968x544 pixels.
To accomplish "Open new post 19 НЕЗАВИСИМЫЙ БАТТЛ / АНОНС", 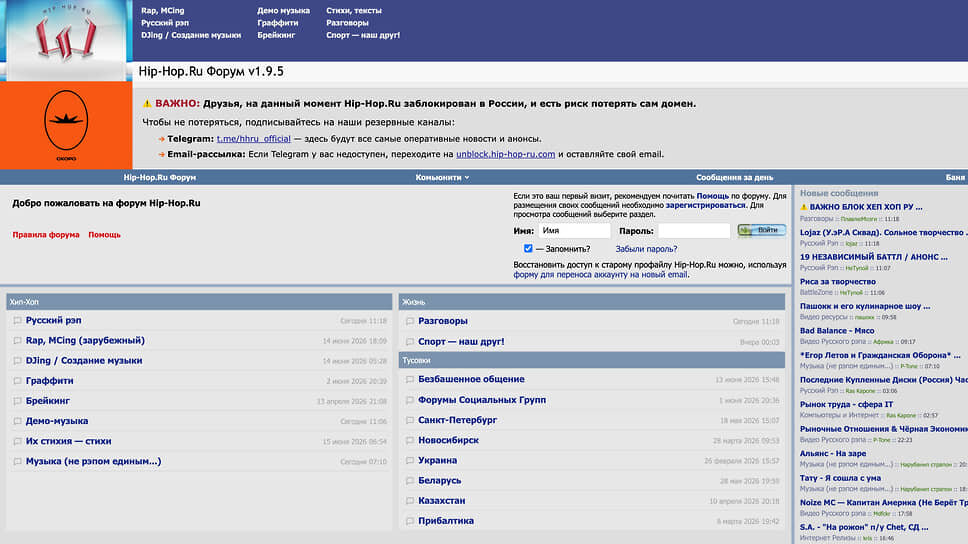I will tap(874, 257).
